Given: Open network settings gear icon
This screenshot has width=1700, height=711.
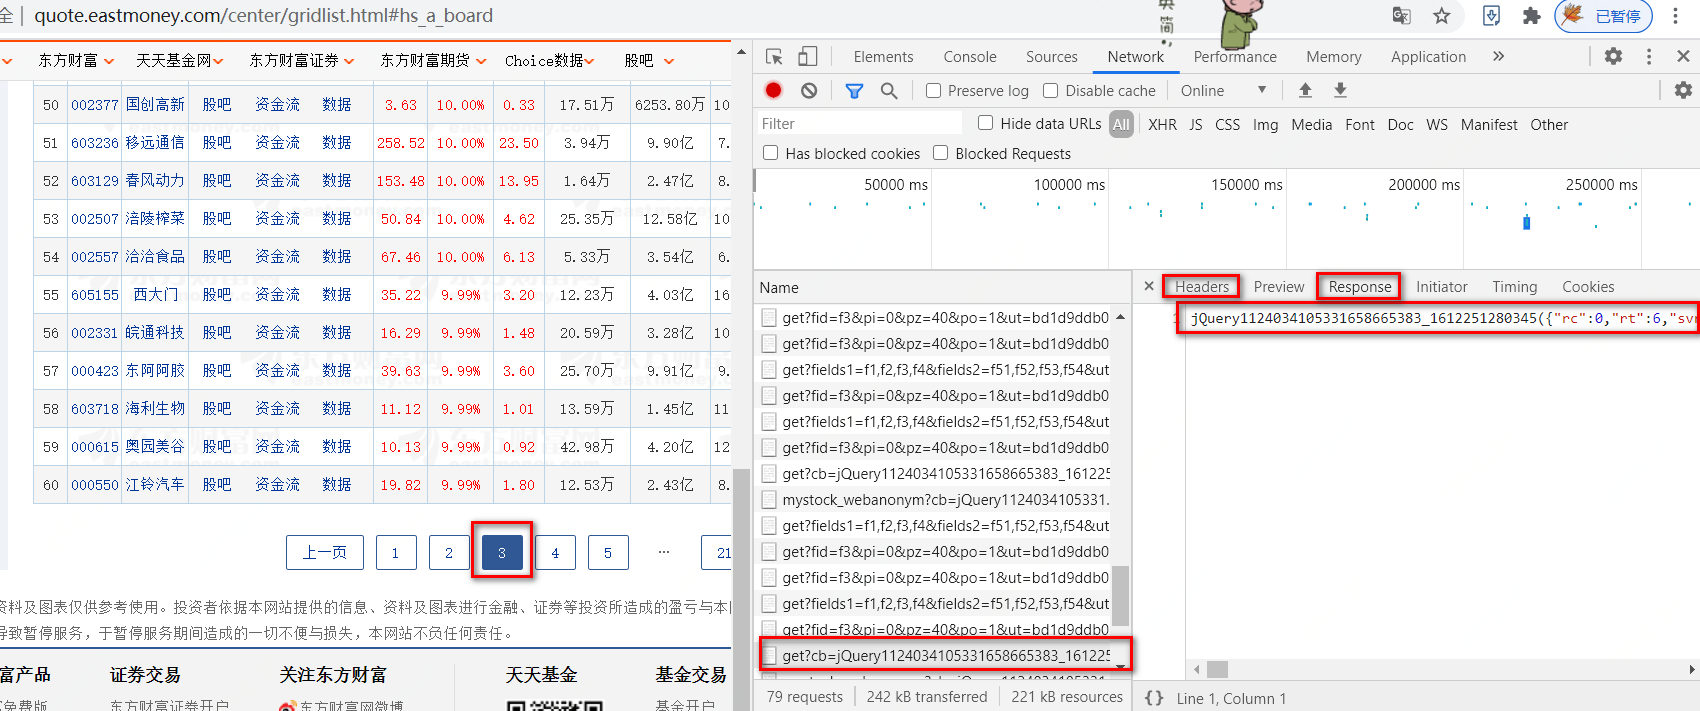Looking at the screenshot, I should 1683,90.
